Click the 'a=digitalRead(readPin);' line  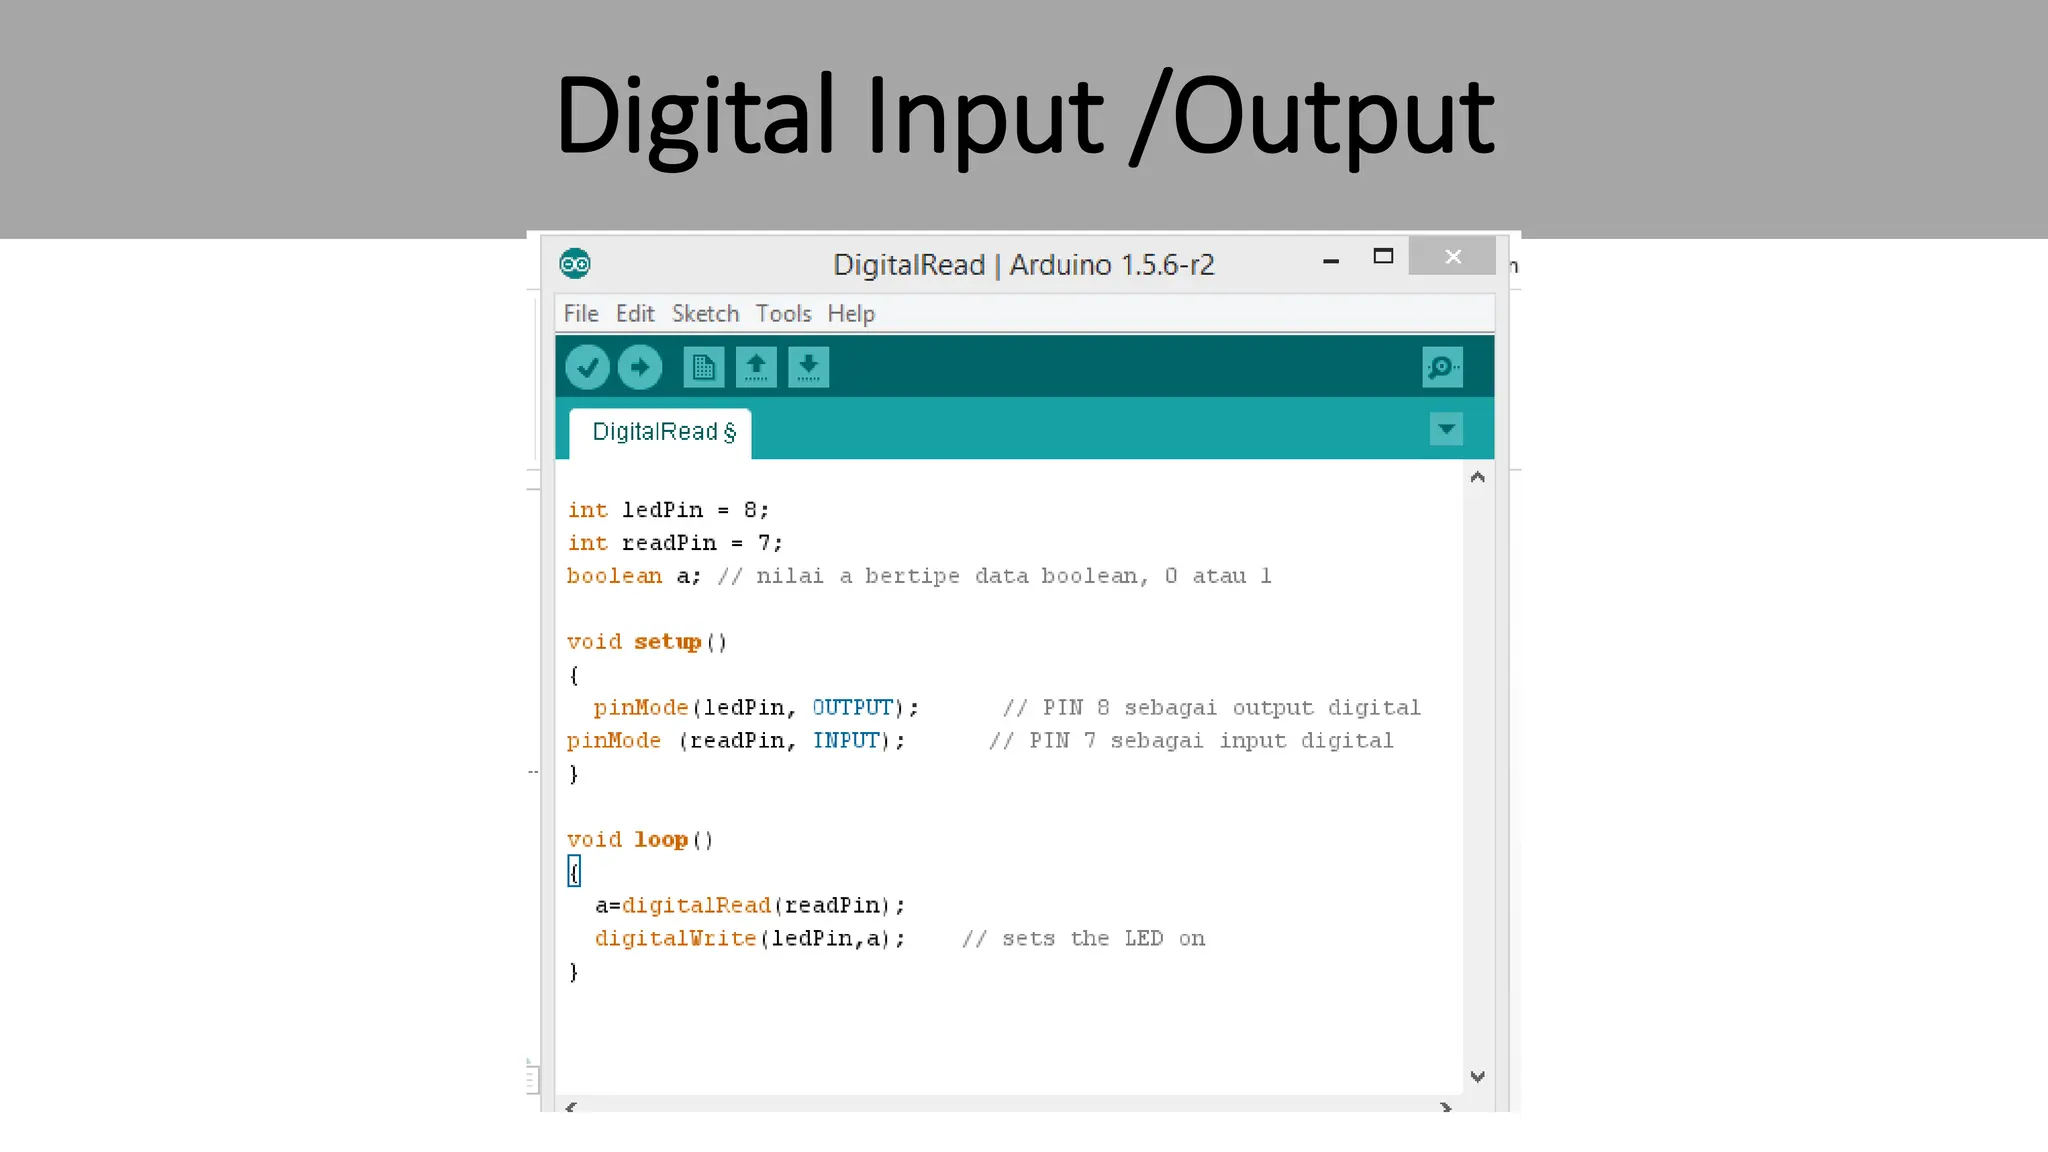tap(750, 906)
